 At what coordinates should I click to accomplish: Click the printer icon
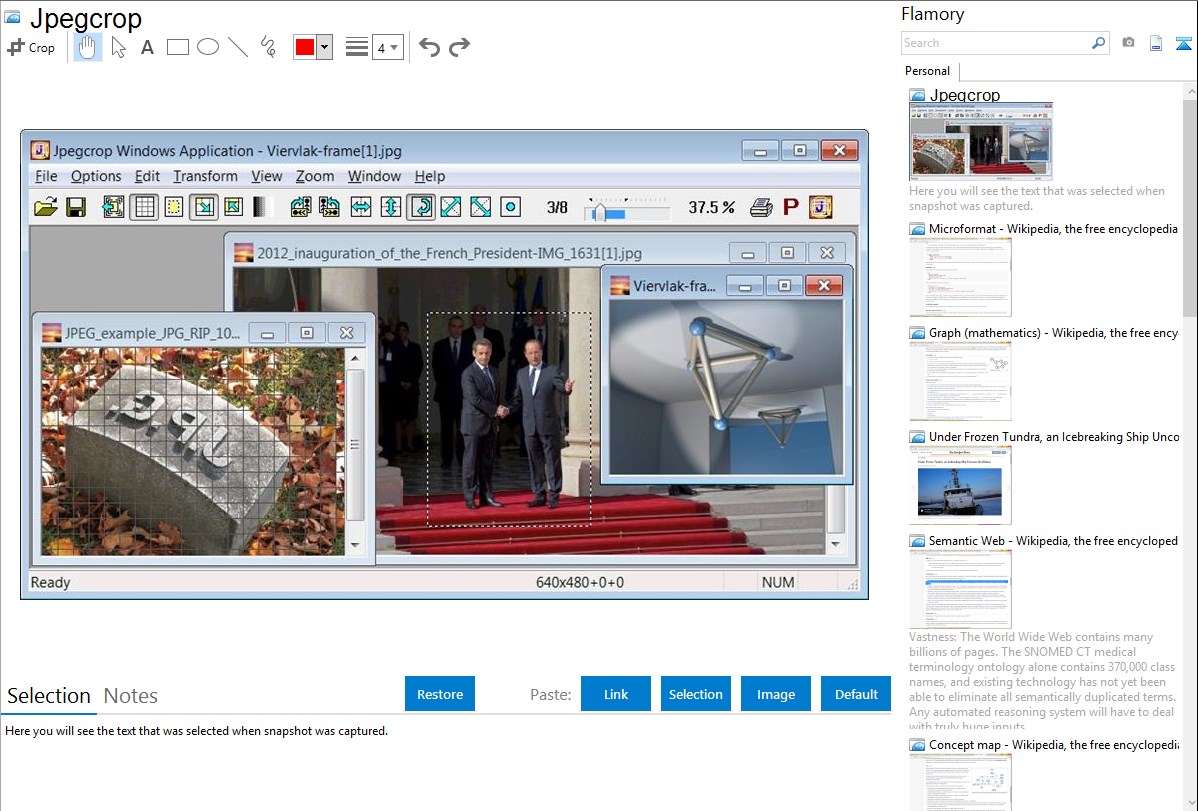click(761, 207)
